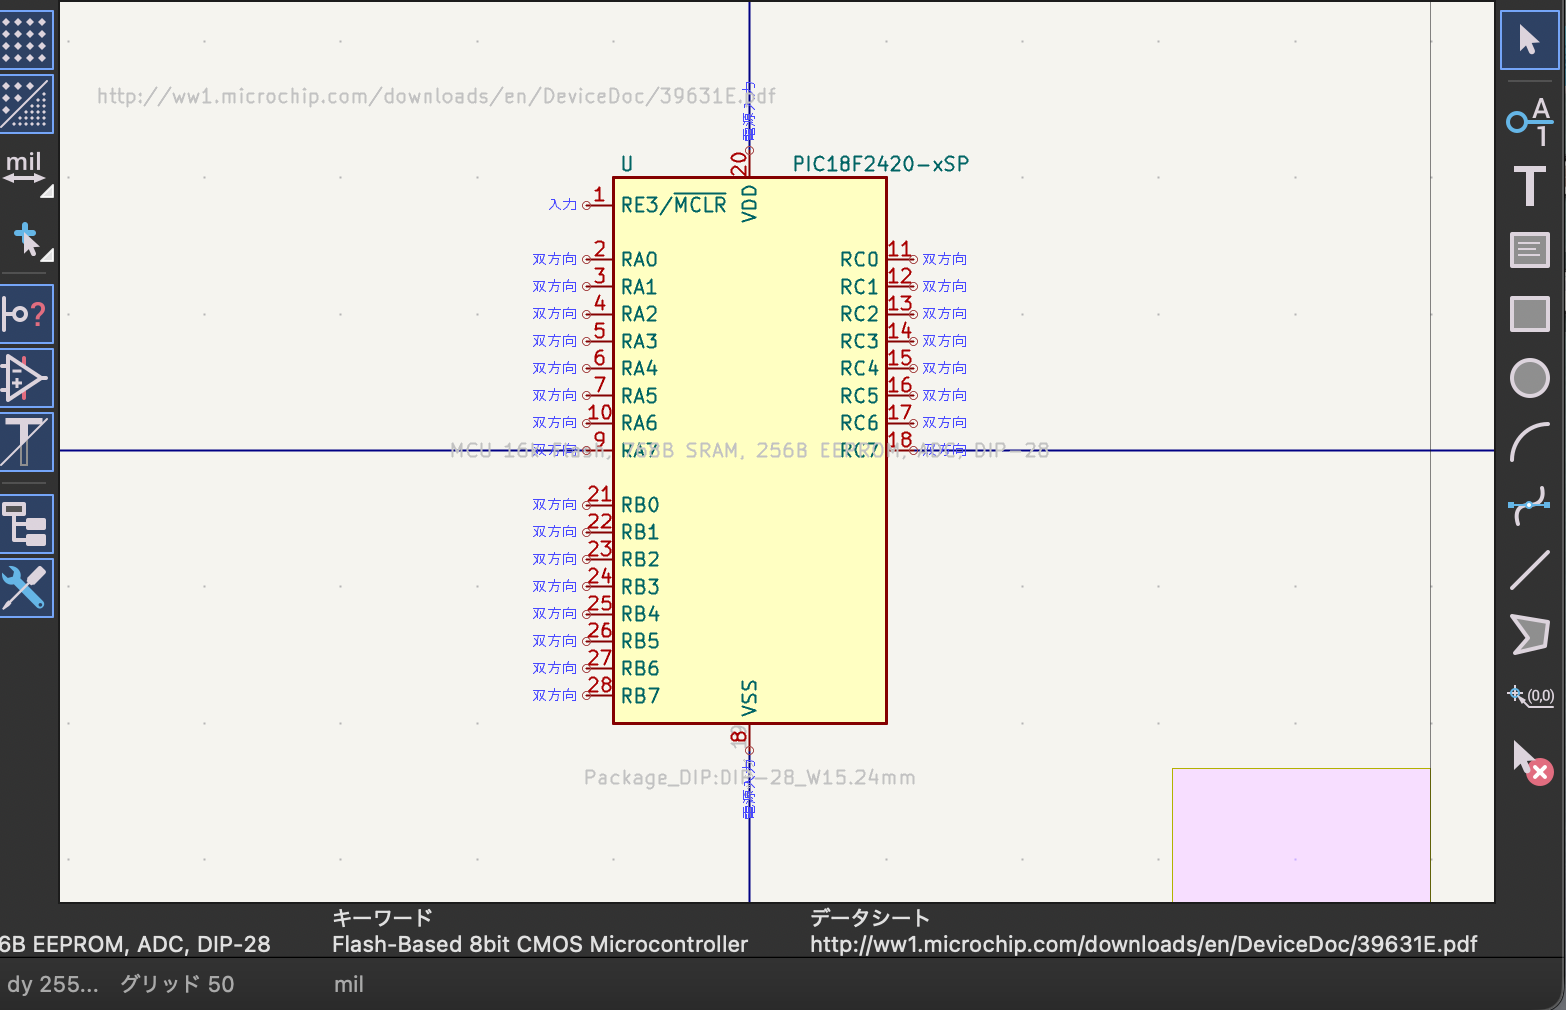Screen dimensions: 1566x1010
Task: Toggle grid display in the left toolbar
Action: 25,39
